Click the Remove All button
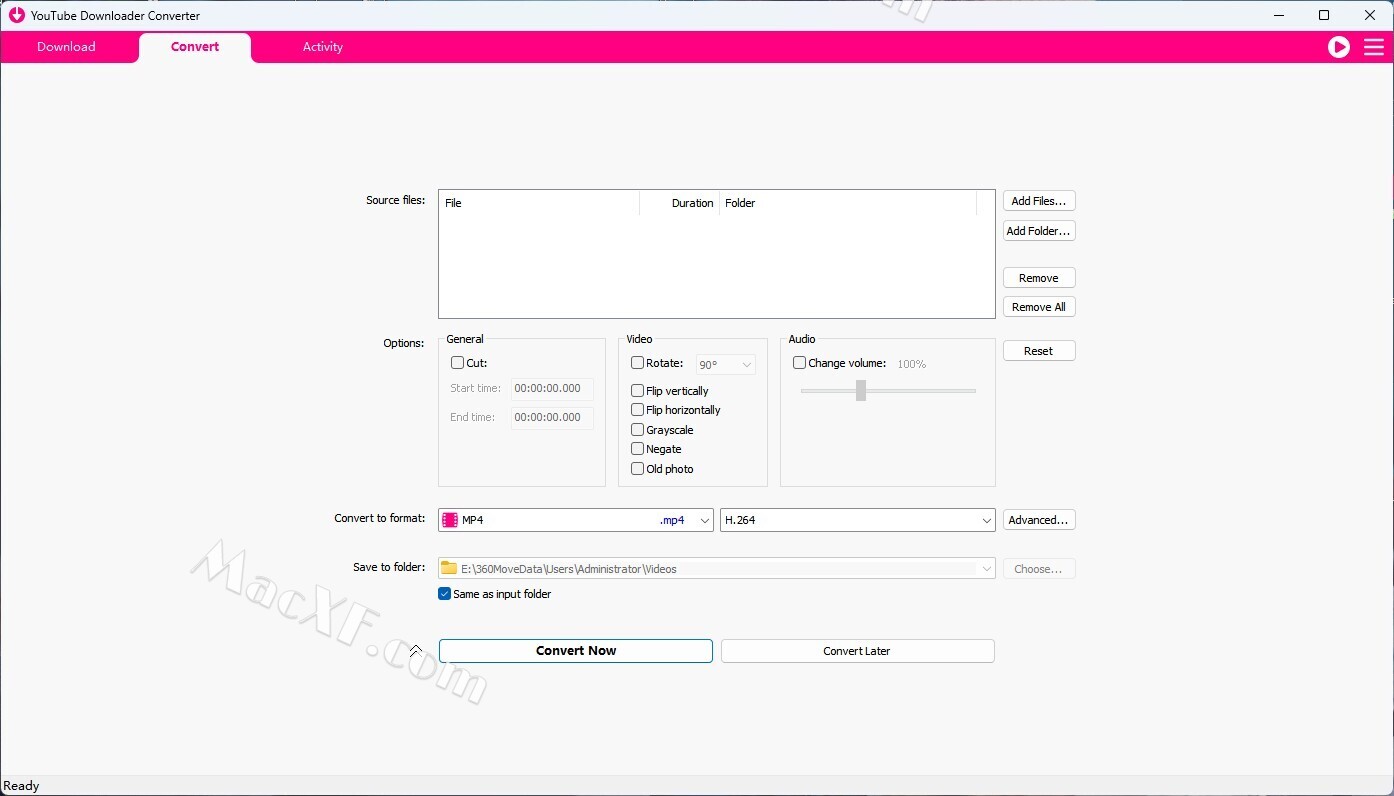 pos(1039,307)
